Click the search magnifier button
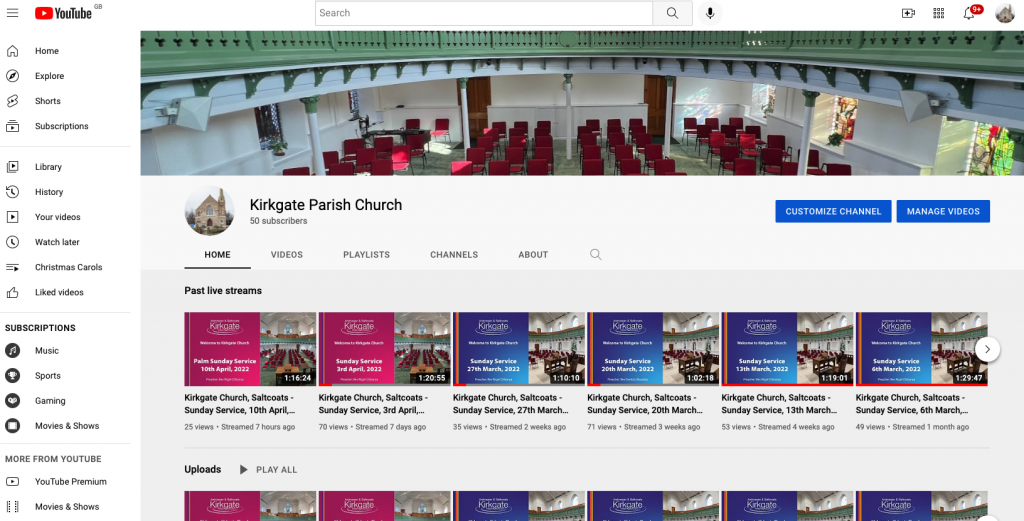 672,13
